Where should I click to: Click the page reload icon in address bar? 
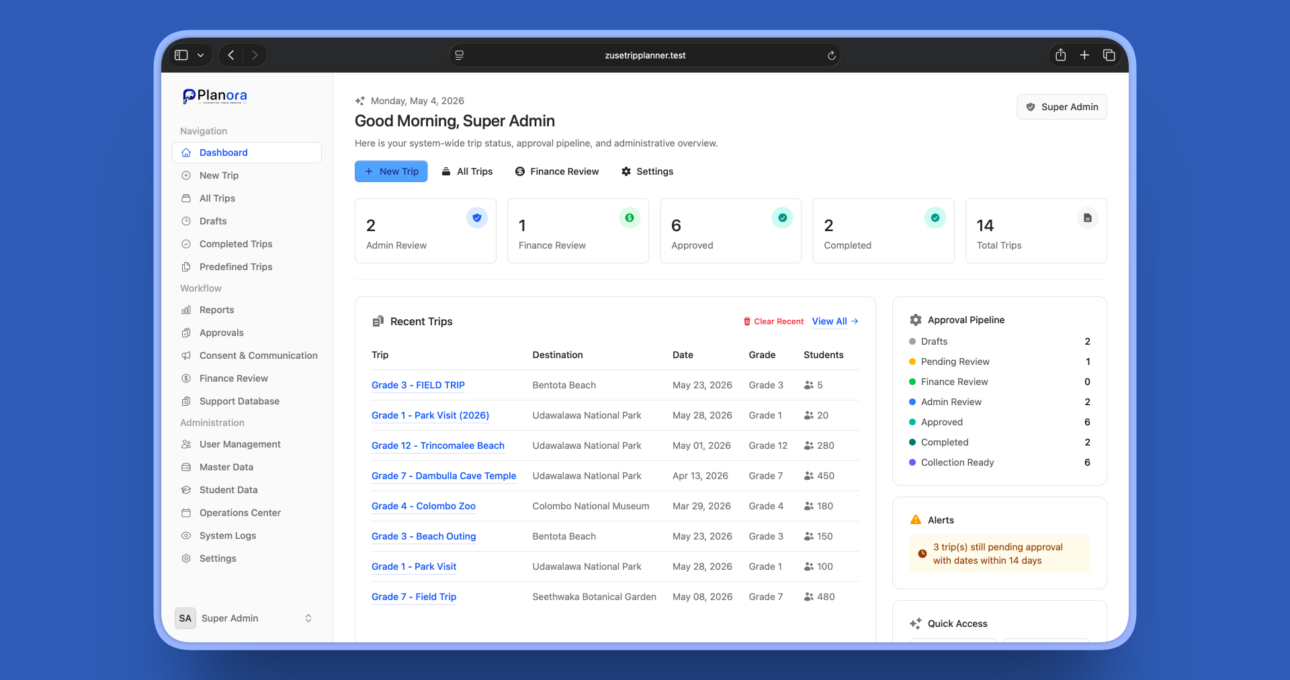(831, 55)
